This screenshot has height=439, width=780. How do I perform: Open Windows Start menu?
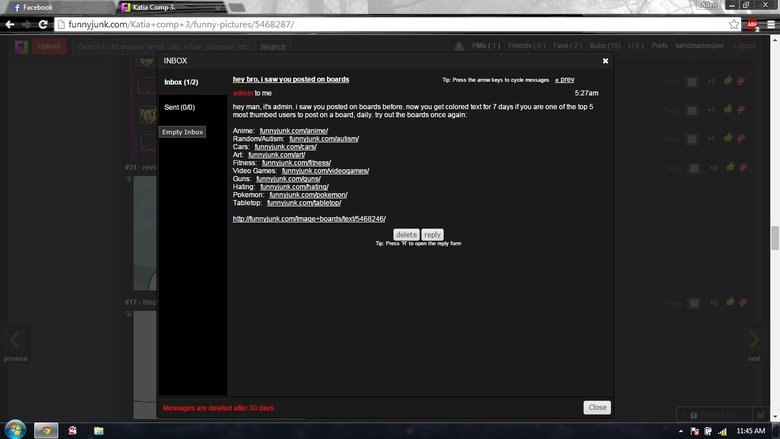pyautogui.click(x=13, y=430)
